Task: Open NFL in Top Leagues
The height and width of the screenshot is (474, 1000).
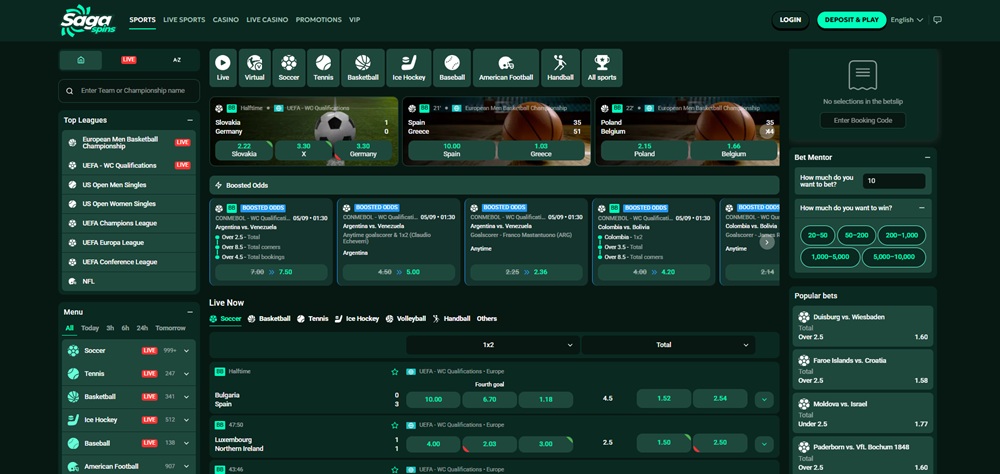Action: pyautogui.click(x=129, y=281)
